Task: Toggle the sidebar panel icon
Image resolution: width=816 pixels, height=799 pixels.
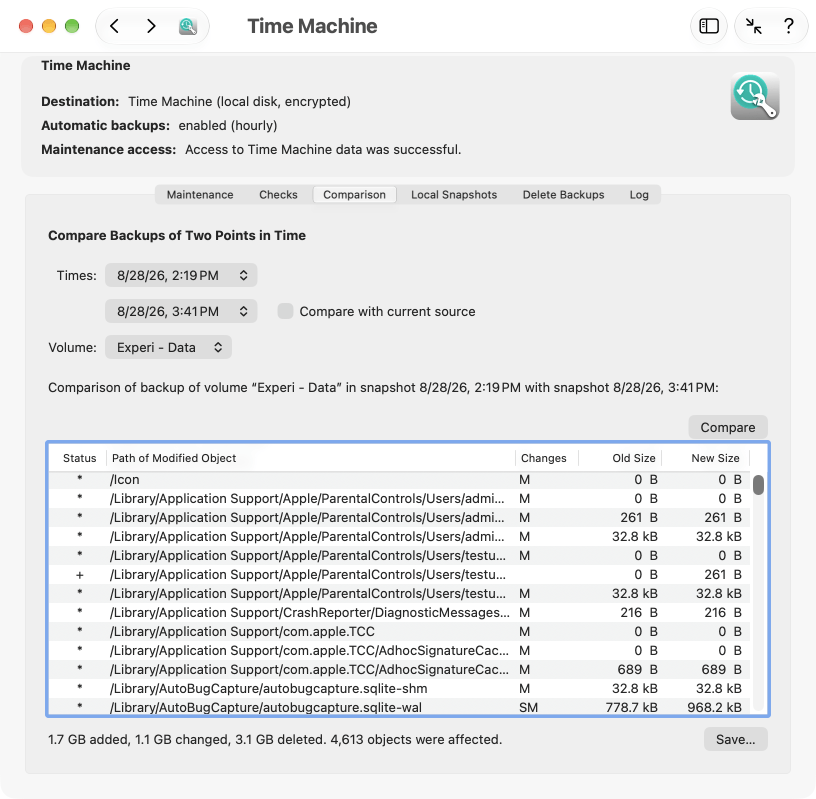Action: click(709, 26)
